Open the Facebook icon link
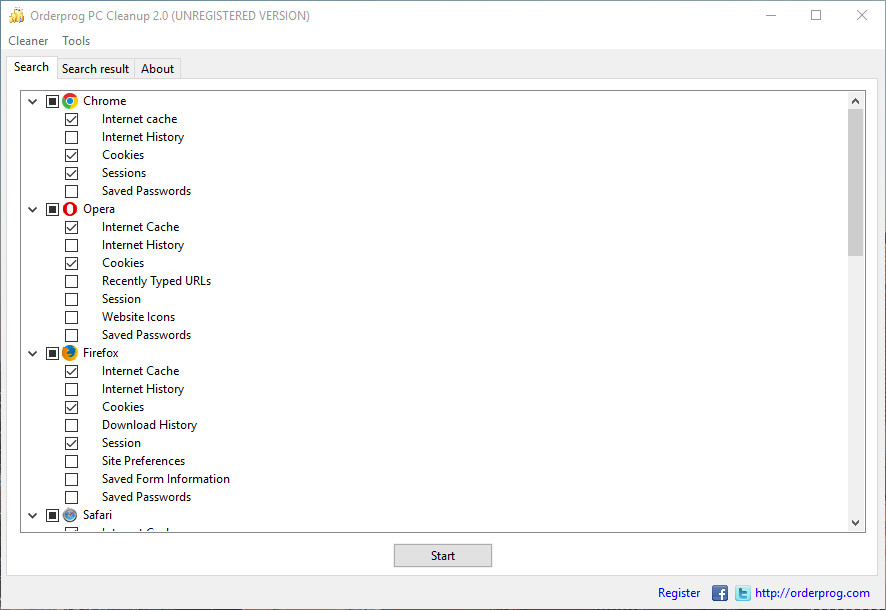The width and height of the screenshot is (886, 610). pos(719,593)
